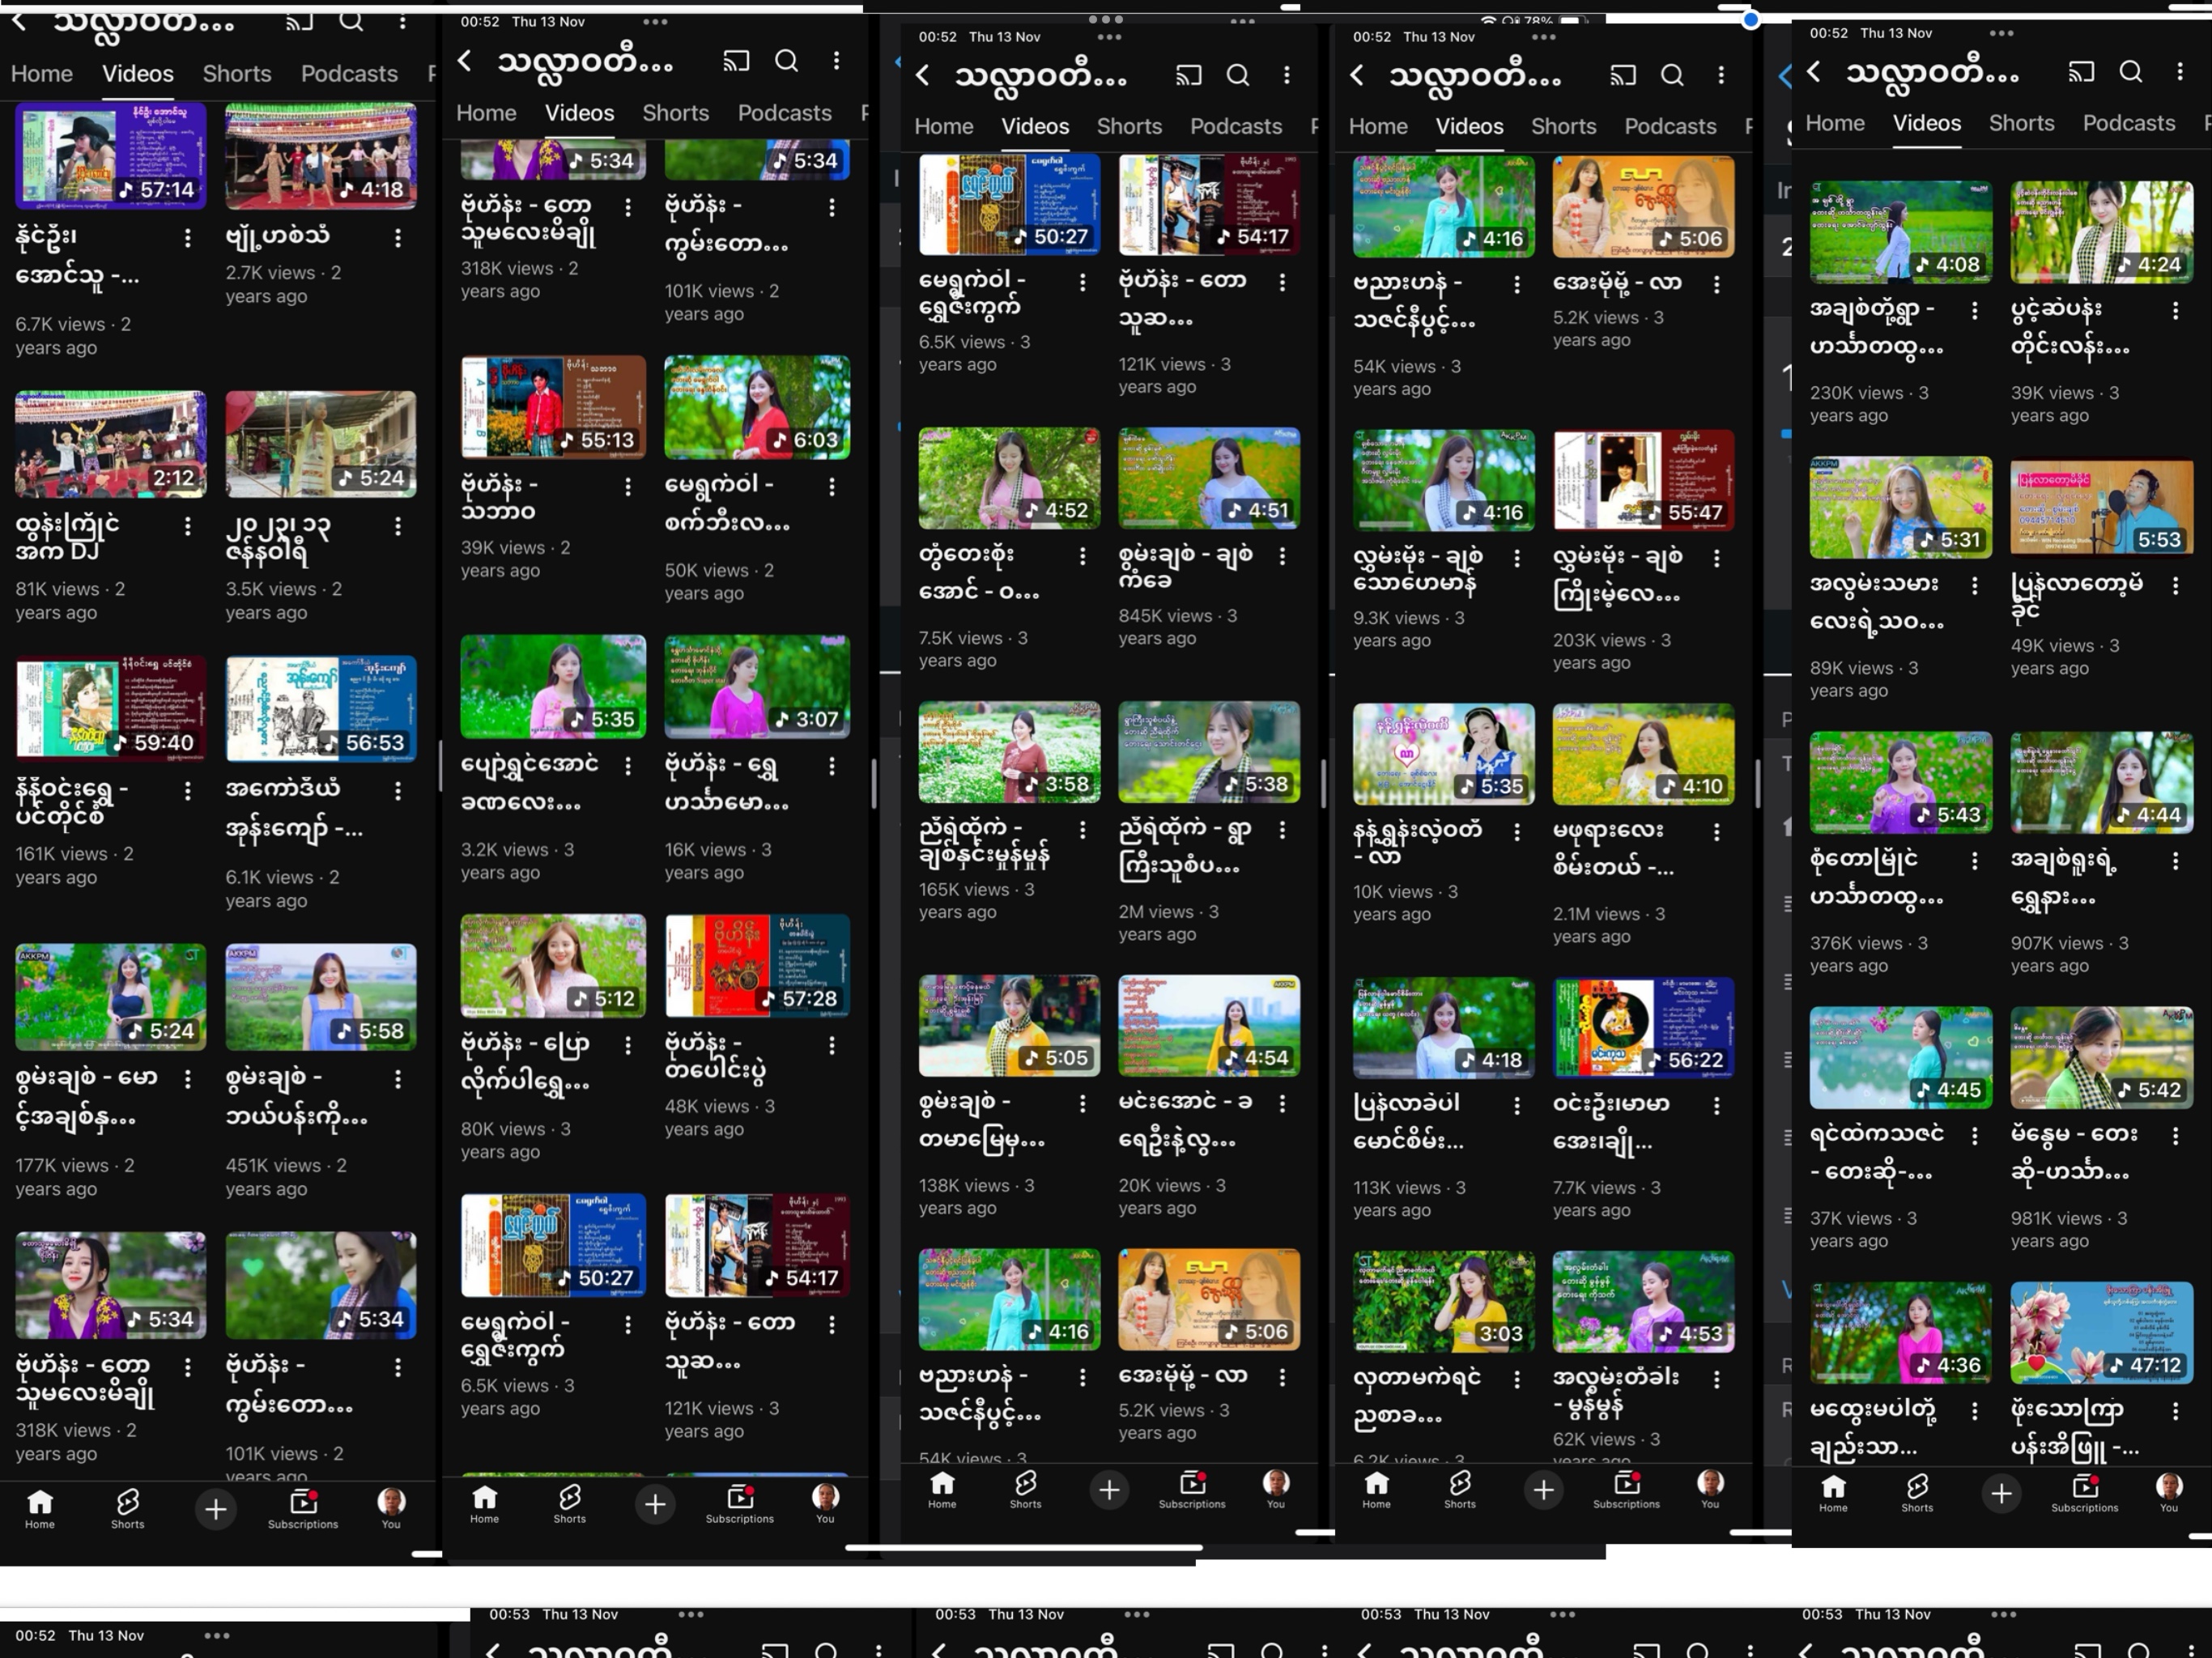Viewport: 2212px width, 1658px height.
Task: Open three-dot menu beside 981K views video
Action: 2175,1135
